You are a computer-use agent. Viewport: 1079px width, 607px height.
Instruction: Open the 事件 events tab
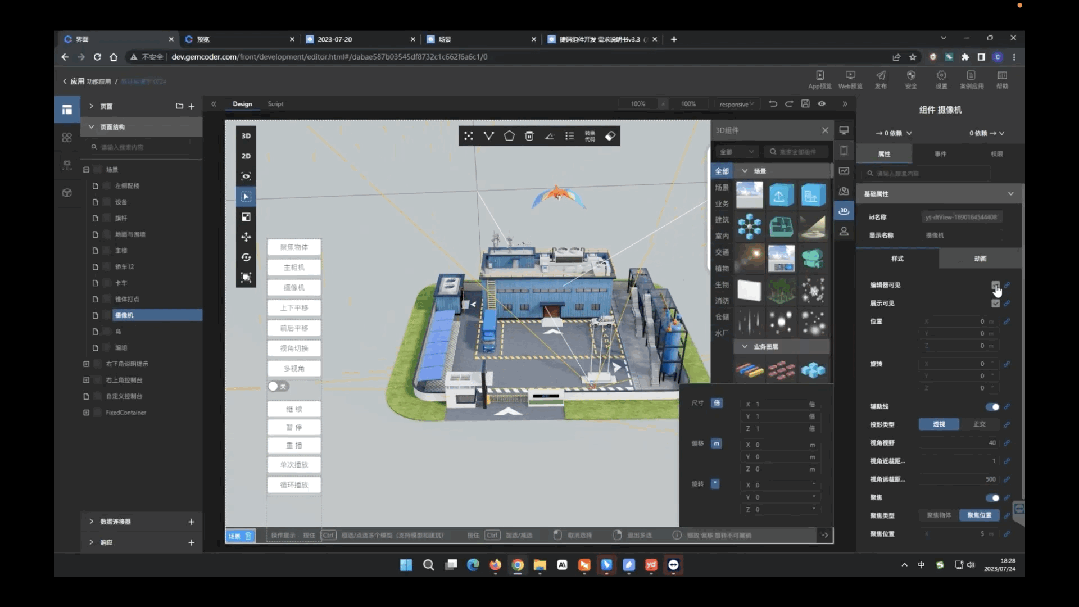pyautogui.click(x=940, y=154)
